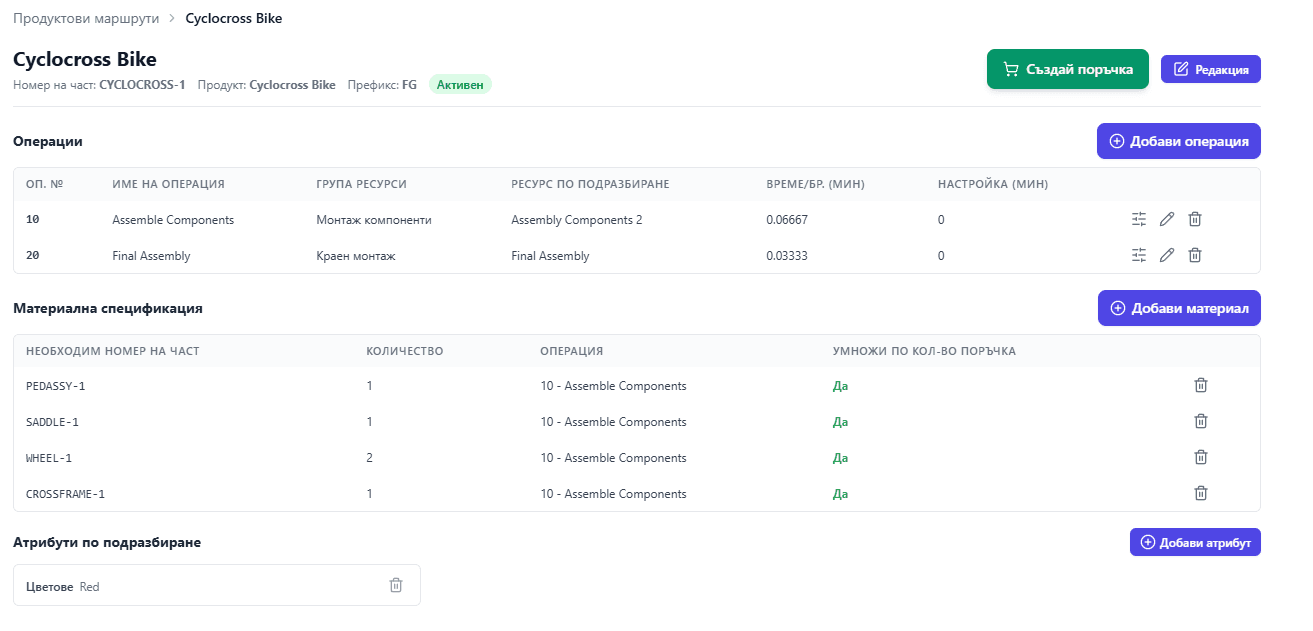Image resolution: width=1313 pixels, height=631 pixels.
Task: Open settings sliders for operation 10
Action: [1138, 219]
